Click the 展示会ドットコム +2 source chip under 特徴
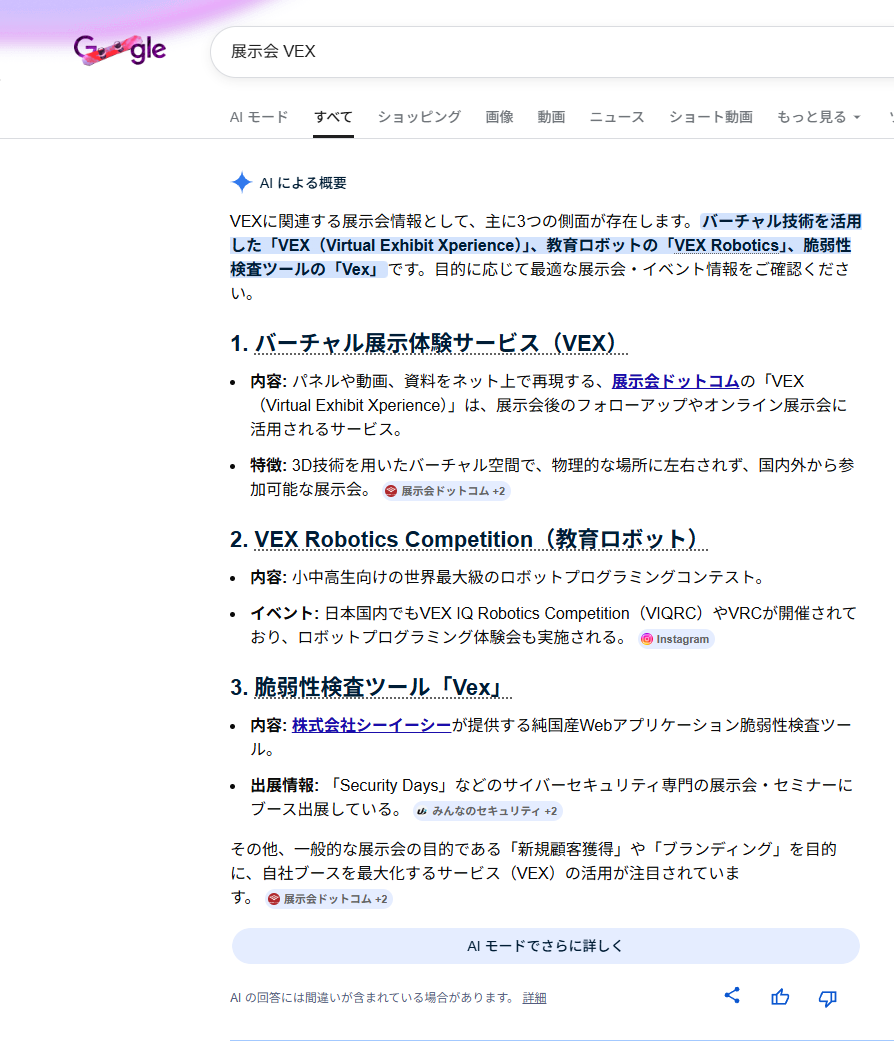 tap(446, 491)
